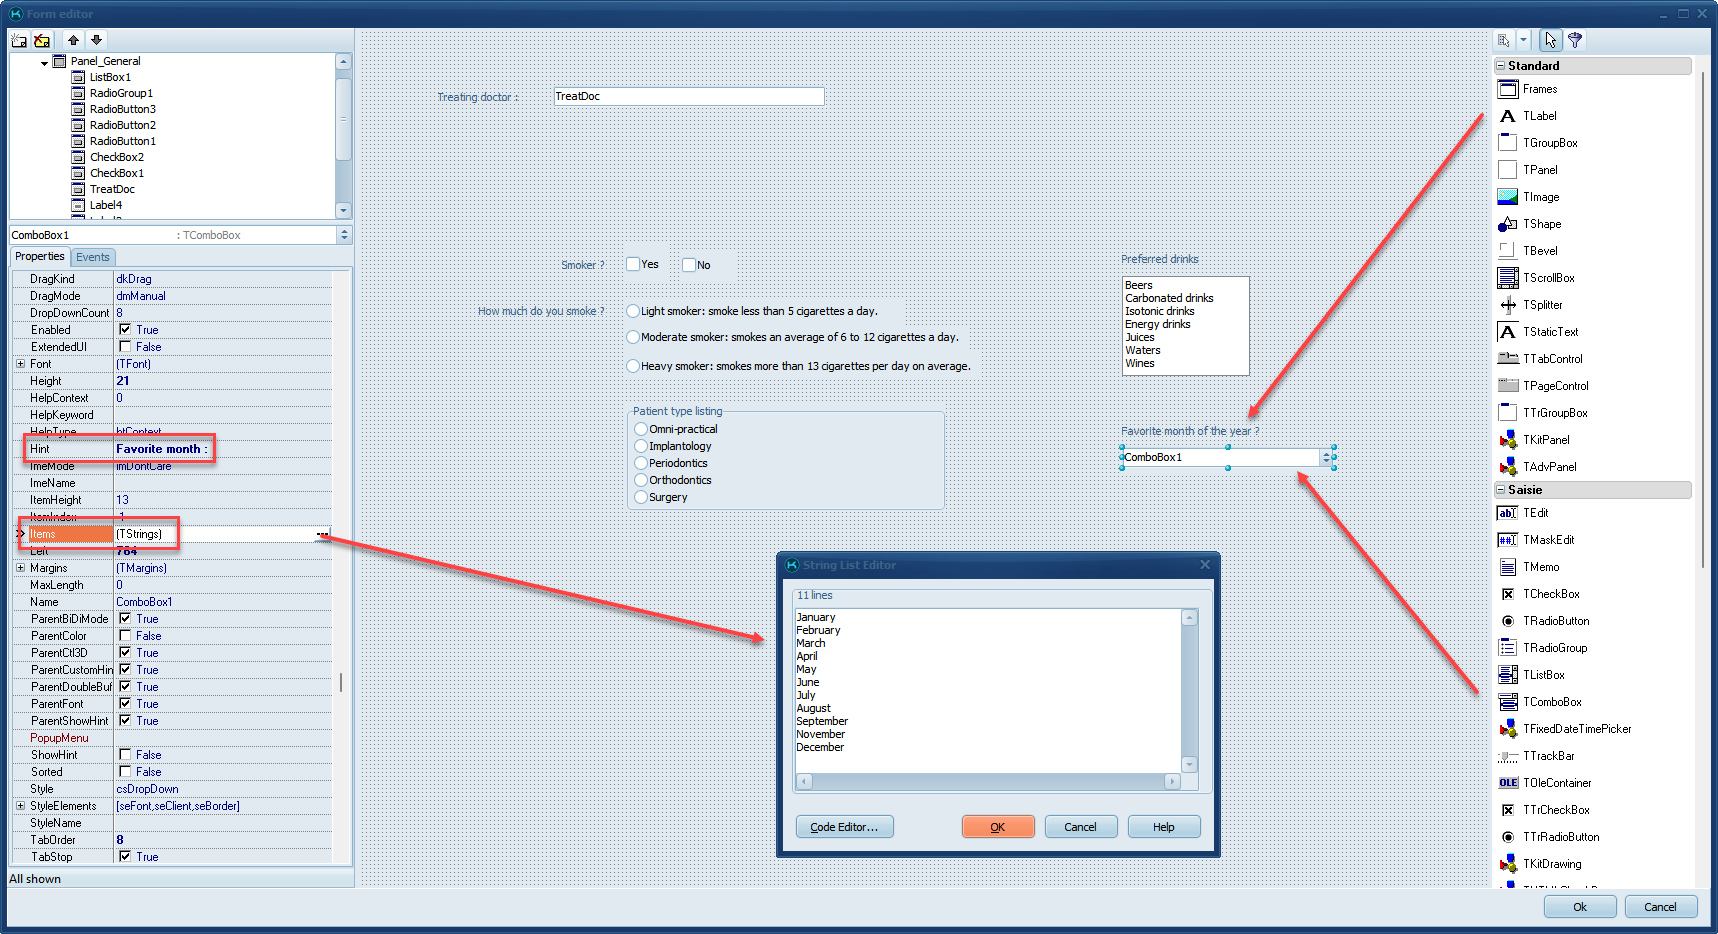Viewport: 1718px width, 934px height.
Task: Click the Treating doctor input field
Action: click(x=688, y=96)
